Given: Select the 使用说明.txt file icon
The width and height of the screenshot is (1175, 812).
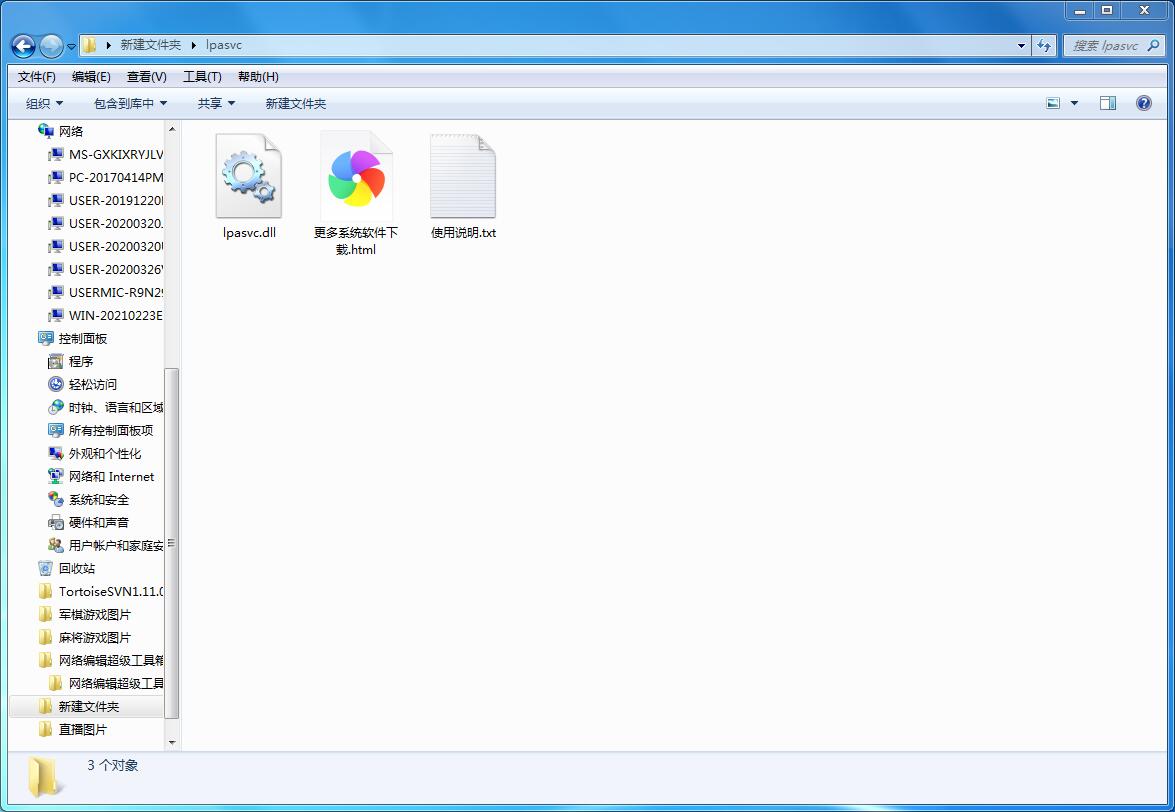Looking at the screenshot, I should (x=462, y=177).
